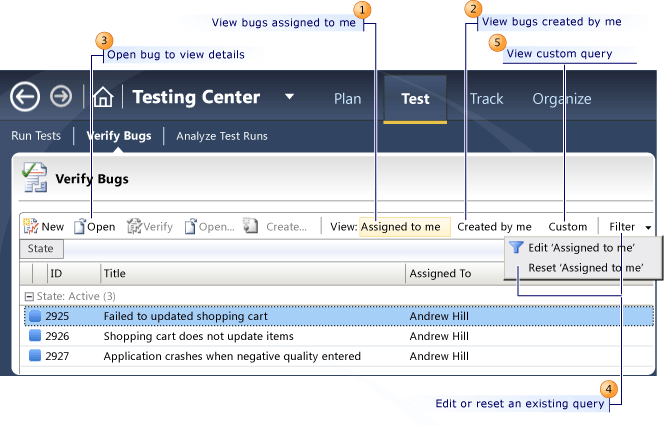Screen dimensions: 664x426
Task: Click the New bug toolbar icon
Action: tap(31, 227)
